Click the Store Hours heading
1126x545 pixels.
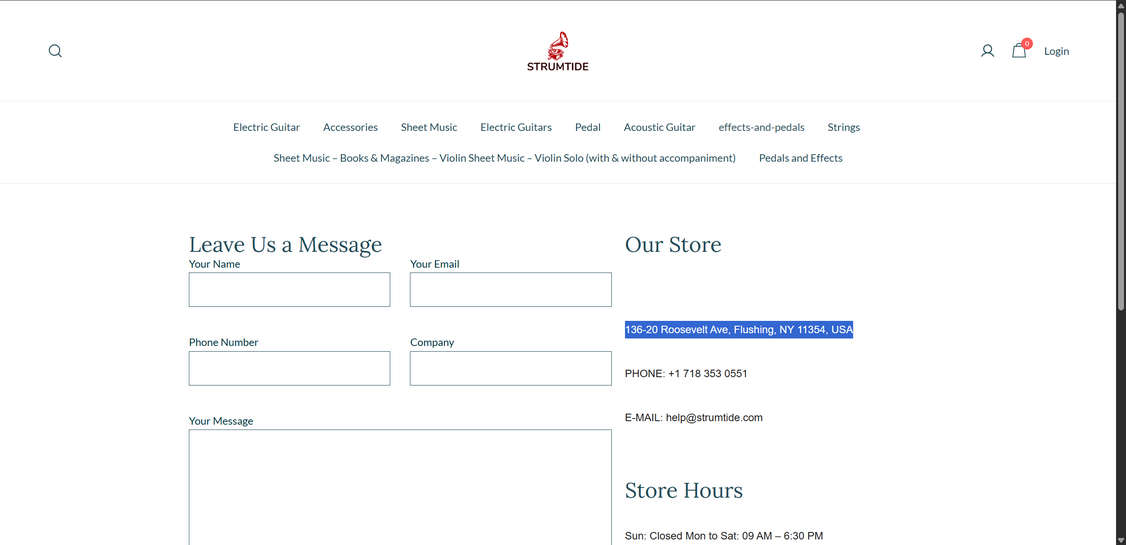point(684,490)
